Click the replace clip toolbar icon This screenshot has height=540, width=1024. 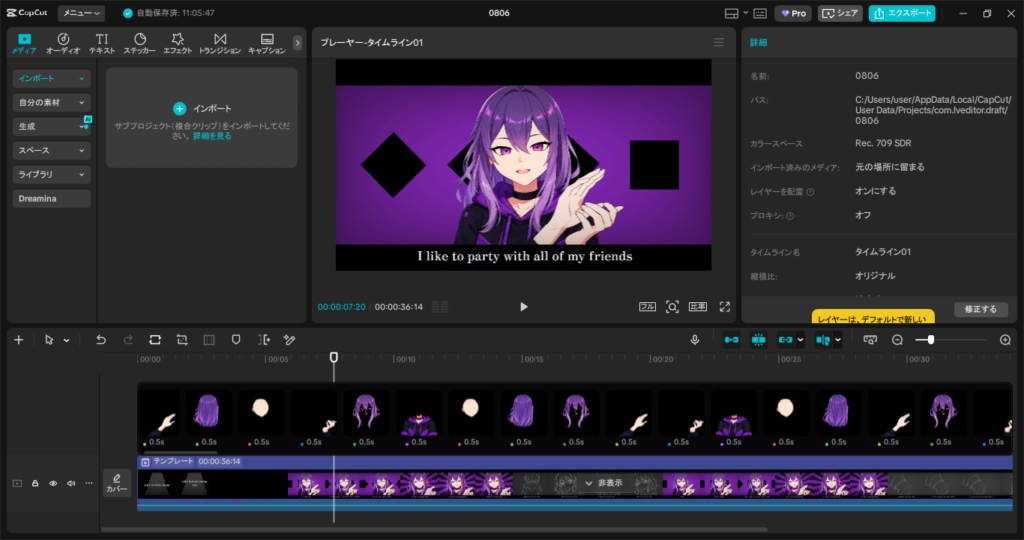point(155,340)
